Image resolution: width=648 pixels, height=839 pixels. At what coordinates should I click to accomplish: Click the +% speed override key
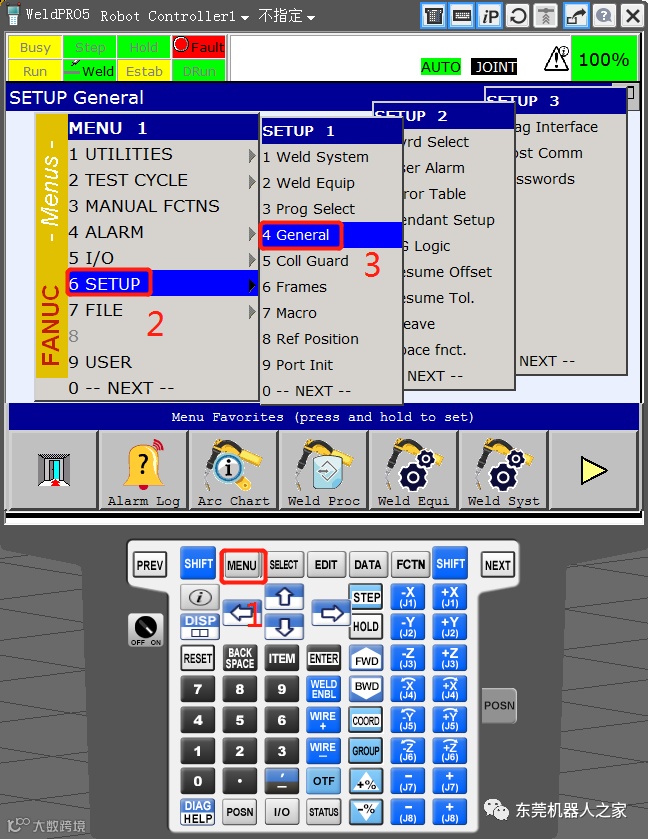(366, 782)
